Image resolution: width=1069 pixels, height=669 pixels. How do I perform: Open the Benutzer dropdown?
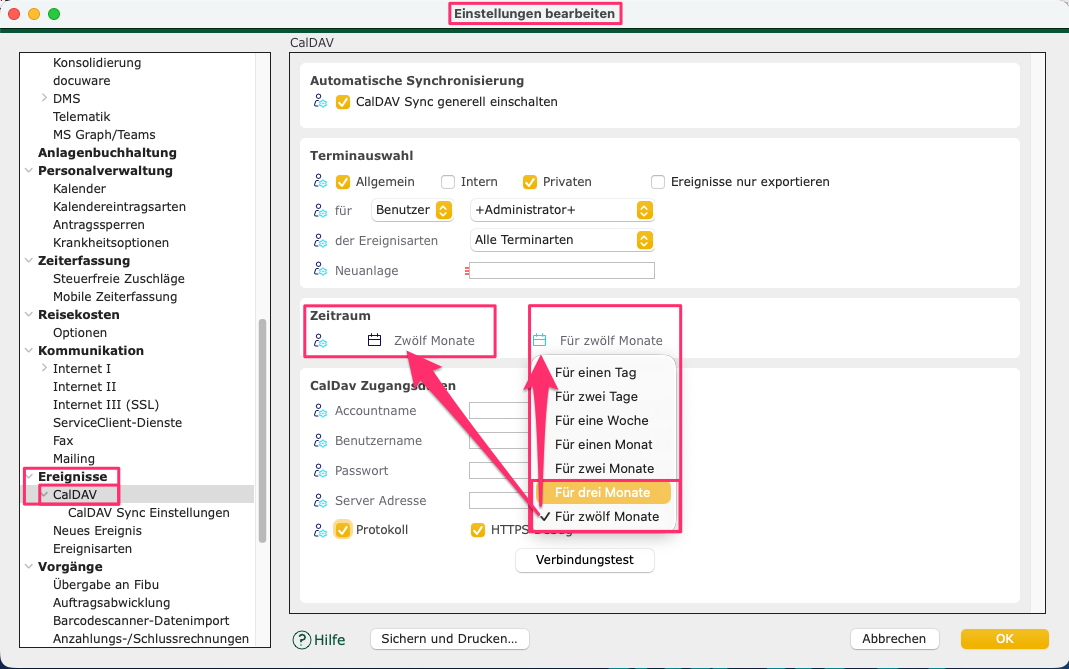(x=412, y=210)
